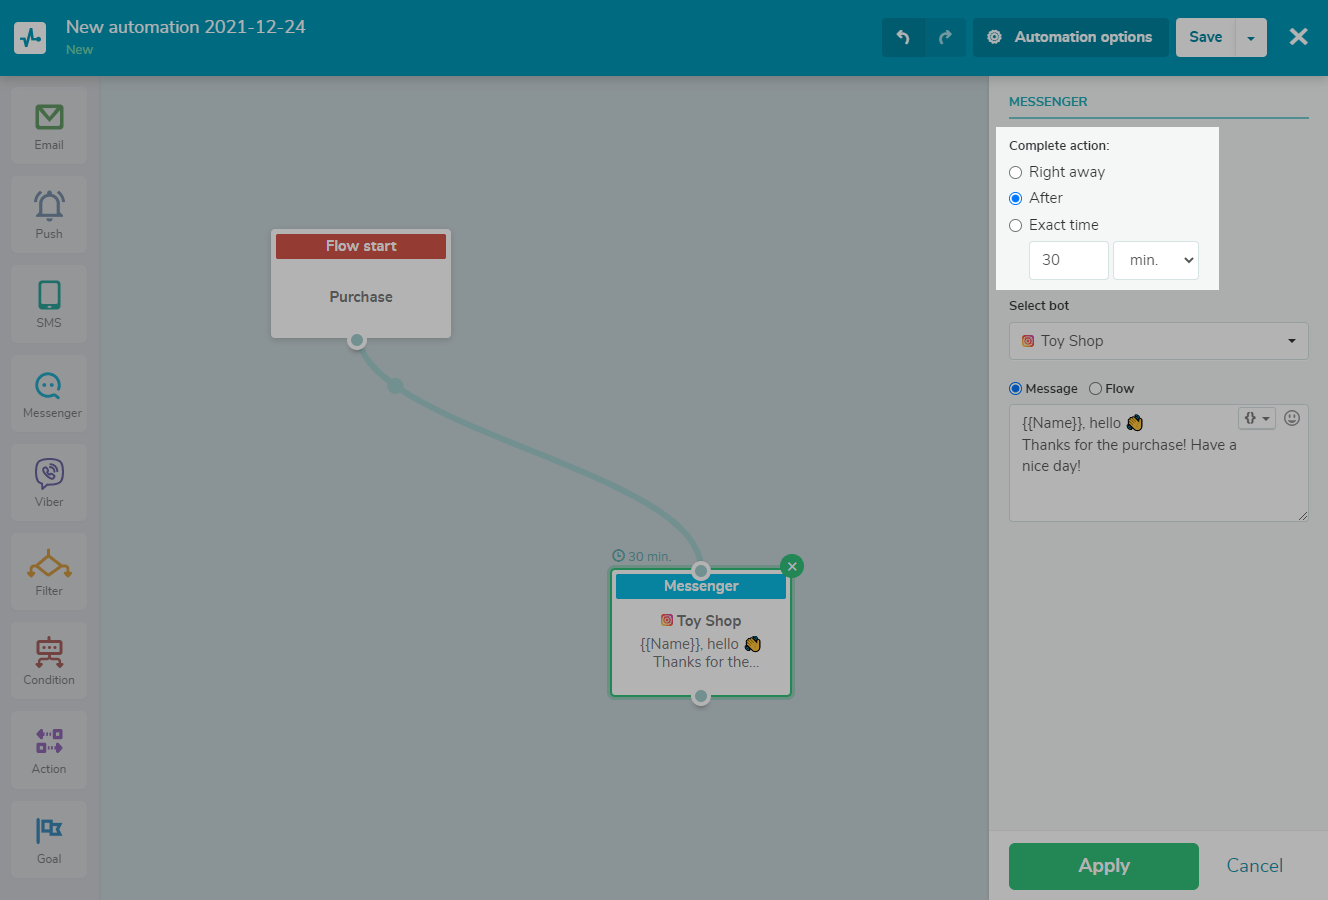Click the Flow start output connector
The height and width of the screenshot is (900, 1328).
pos(357,340)
